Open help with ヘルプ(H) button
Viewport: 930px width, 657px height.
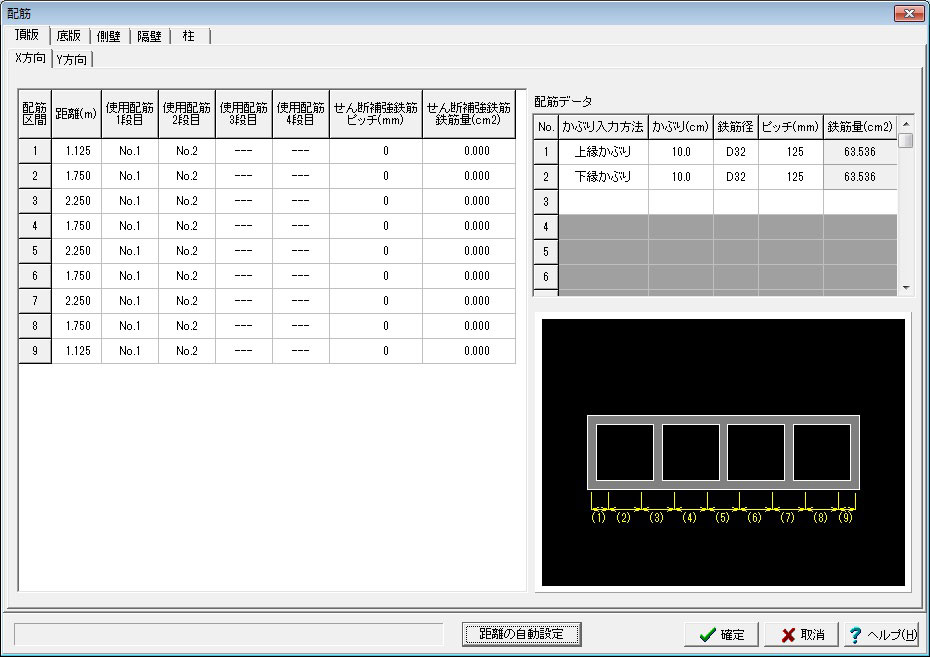[882, 634]
